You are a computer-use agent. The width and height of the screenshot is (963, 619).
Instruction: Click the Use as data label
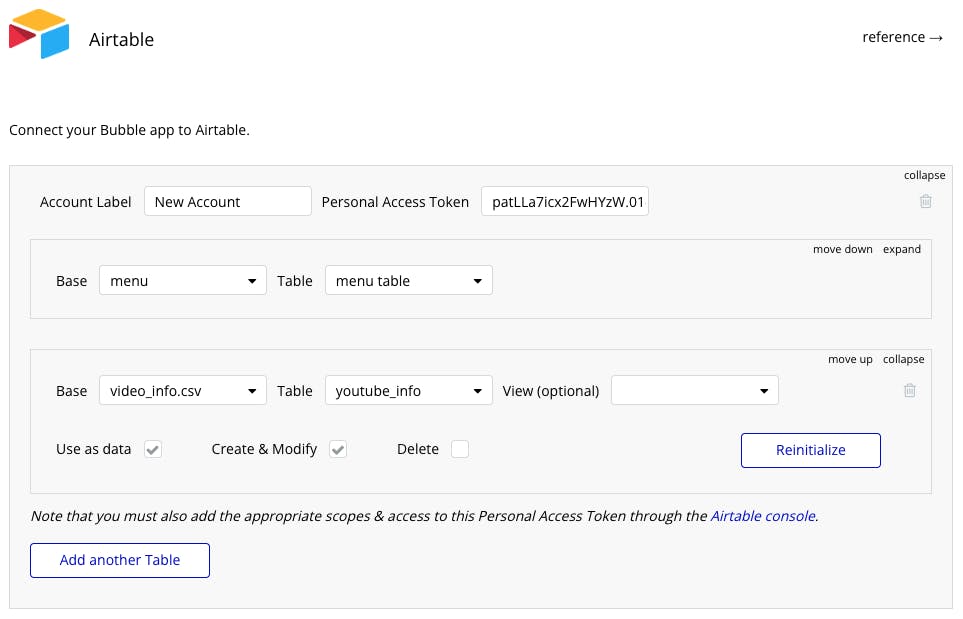(93, 450)
